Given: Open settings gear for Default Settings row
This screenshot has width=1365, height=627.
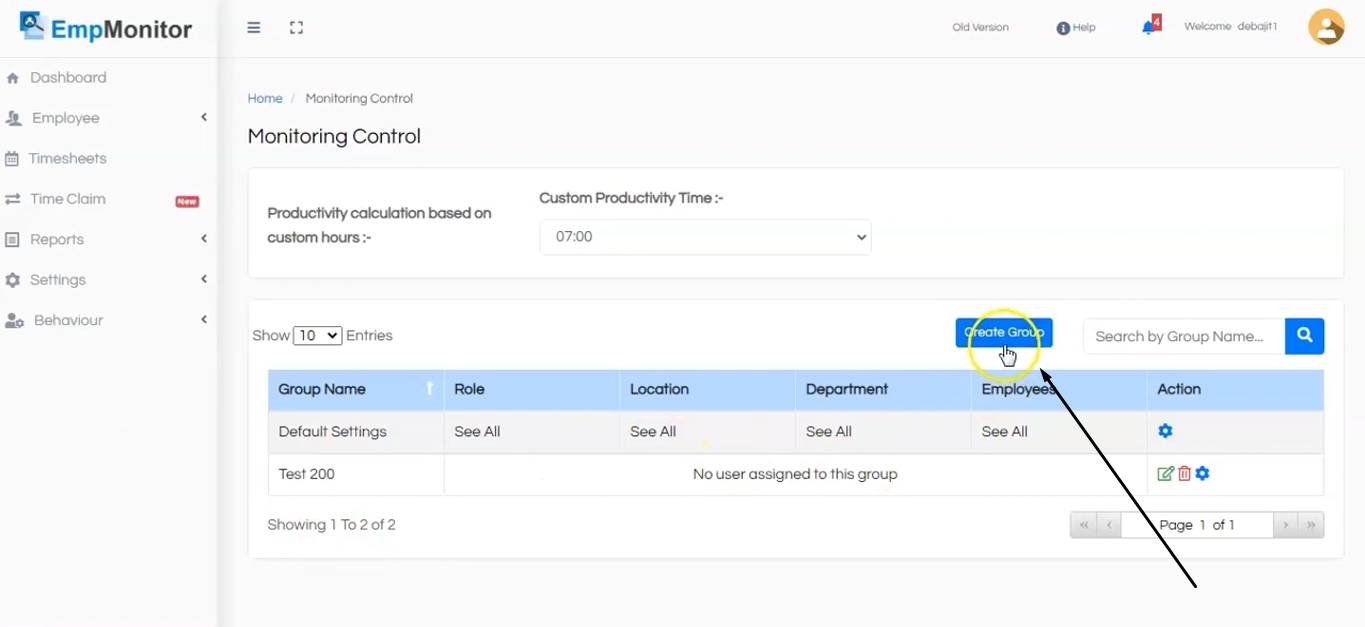Looking at the screenshot, I should pyautogui.click(x=1165, y=431).
